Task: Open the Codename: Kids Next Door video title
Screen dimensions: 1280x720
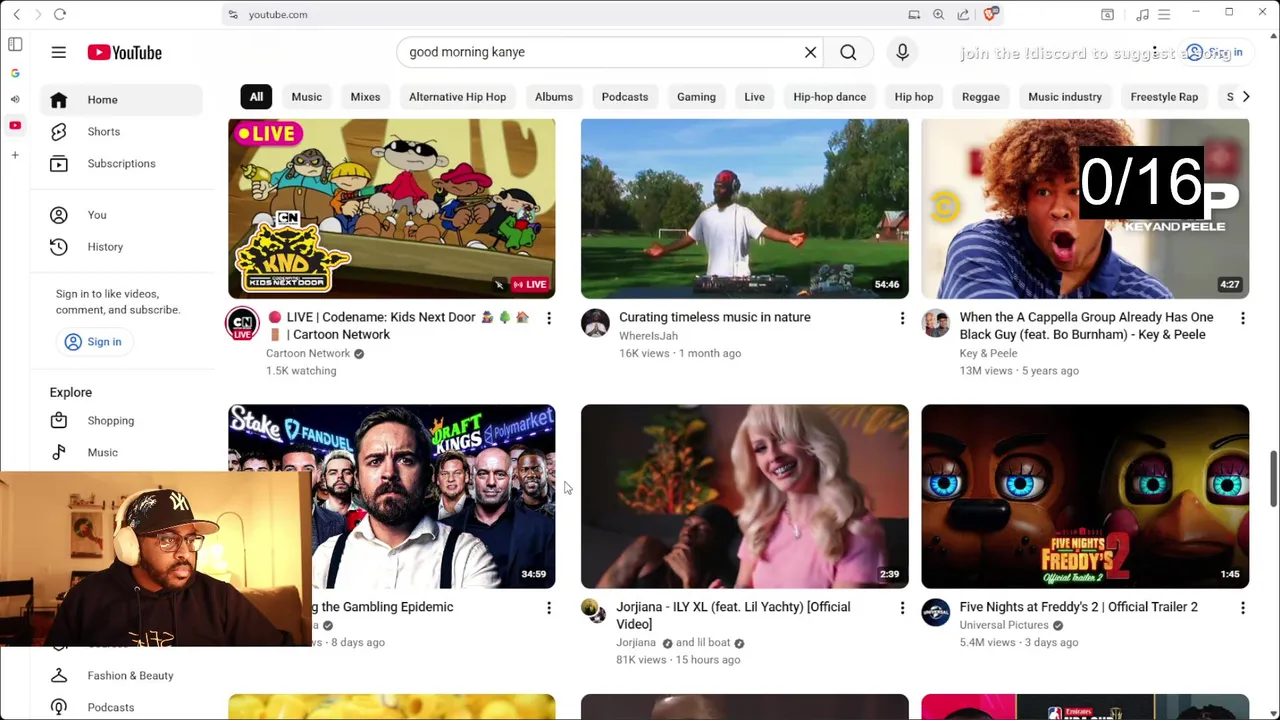Action: (x=398, y=326)
